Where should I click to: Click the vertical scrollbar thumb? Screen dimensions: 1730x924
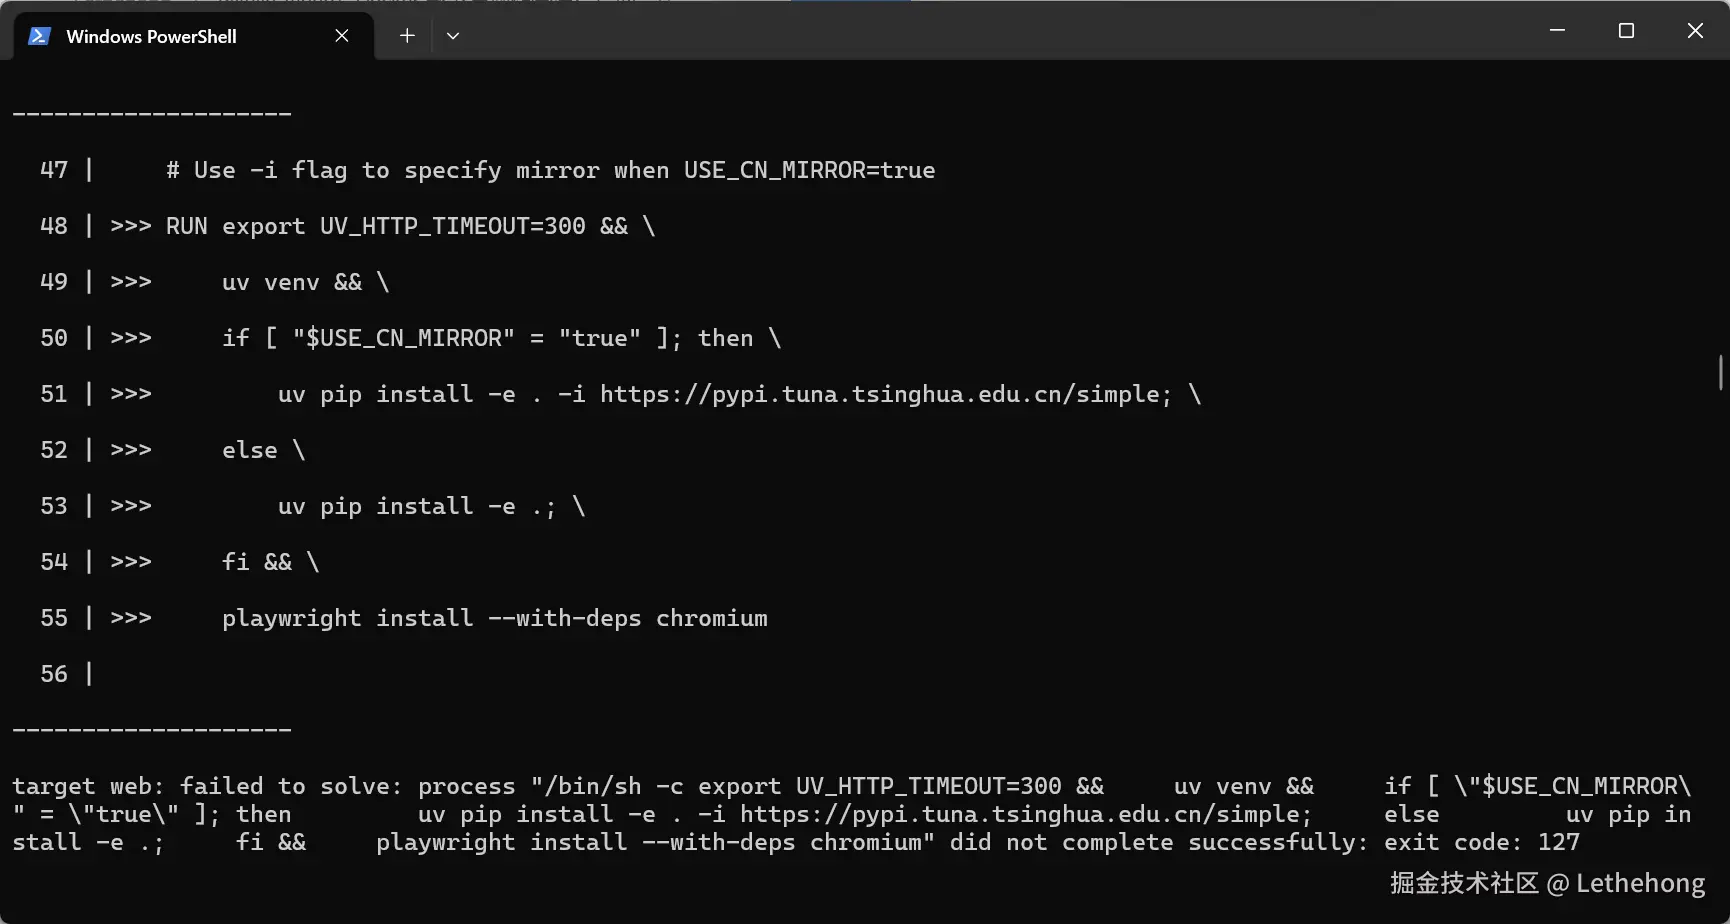point(1720,372)
